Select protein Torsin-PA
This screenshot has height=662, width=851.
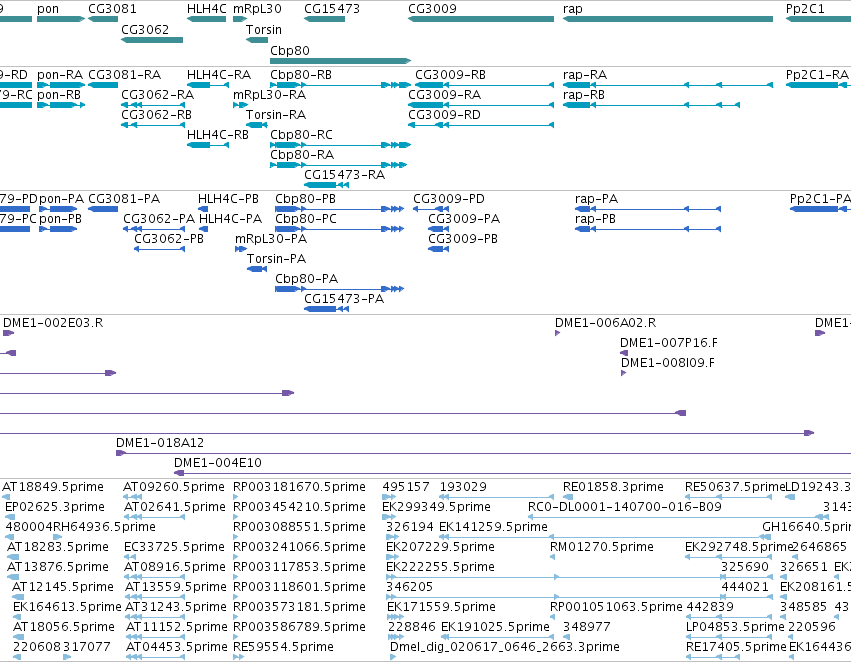[x=277, y=259]
